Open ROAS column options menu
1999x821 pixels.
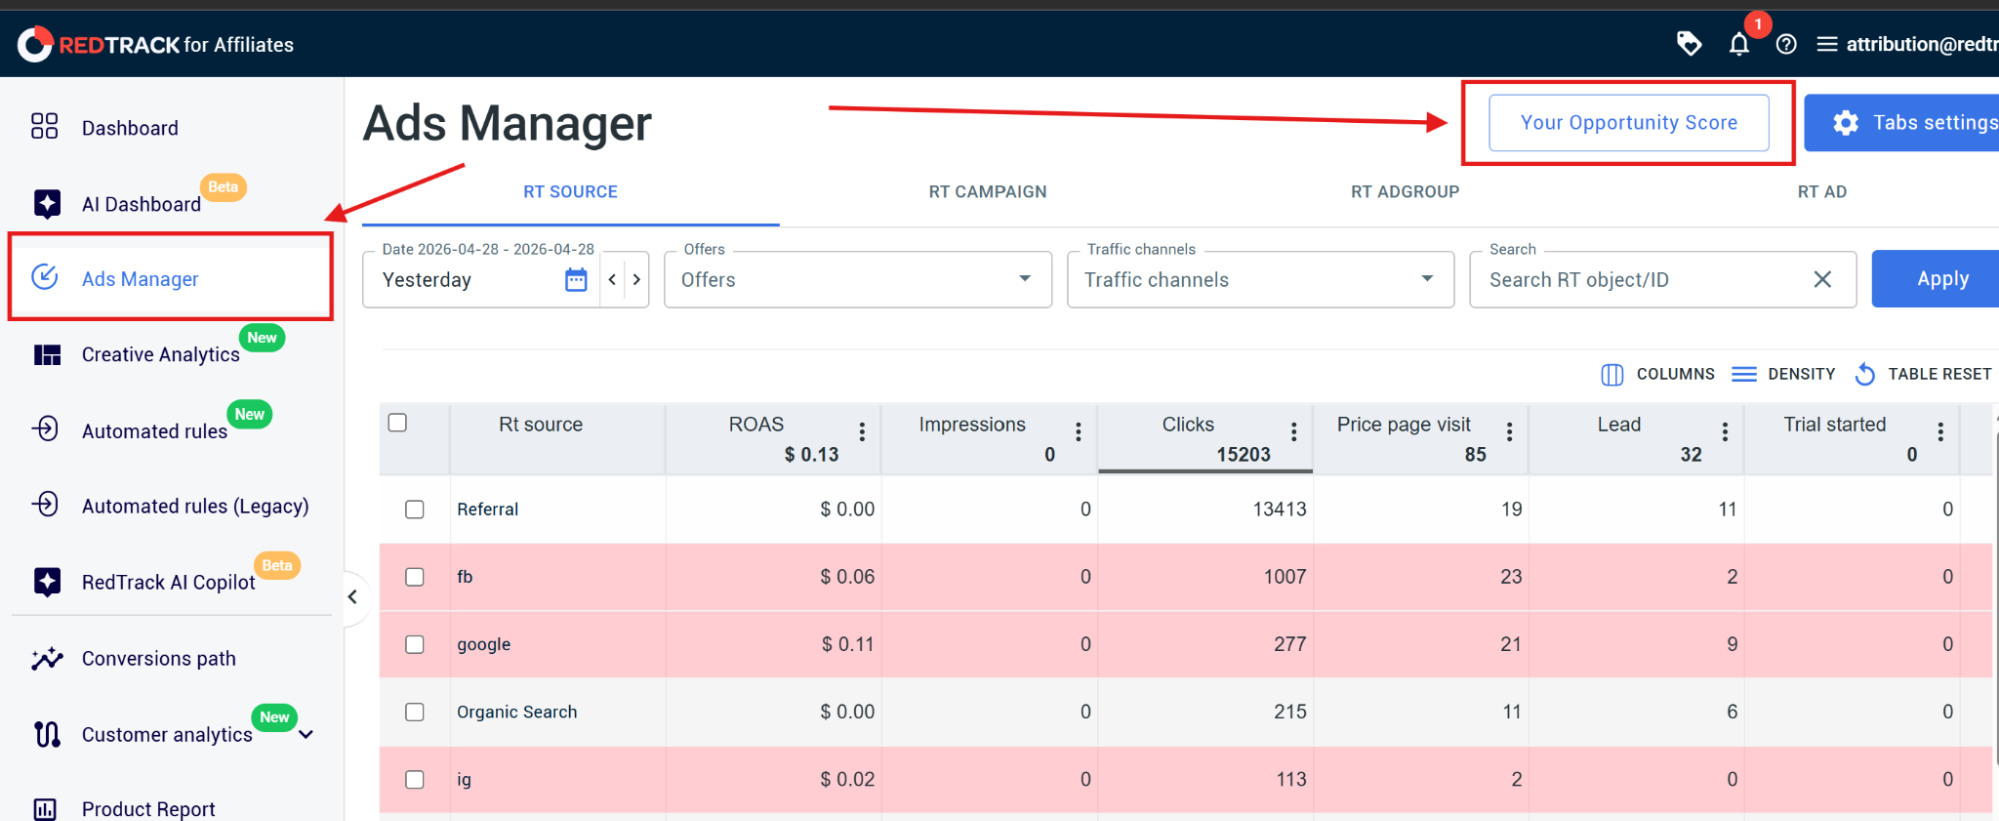click(862, 432)
